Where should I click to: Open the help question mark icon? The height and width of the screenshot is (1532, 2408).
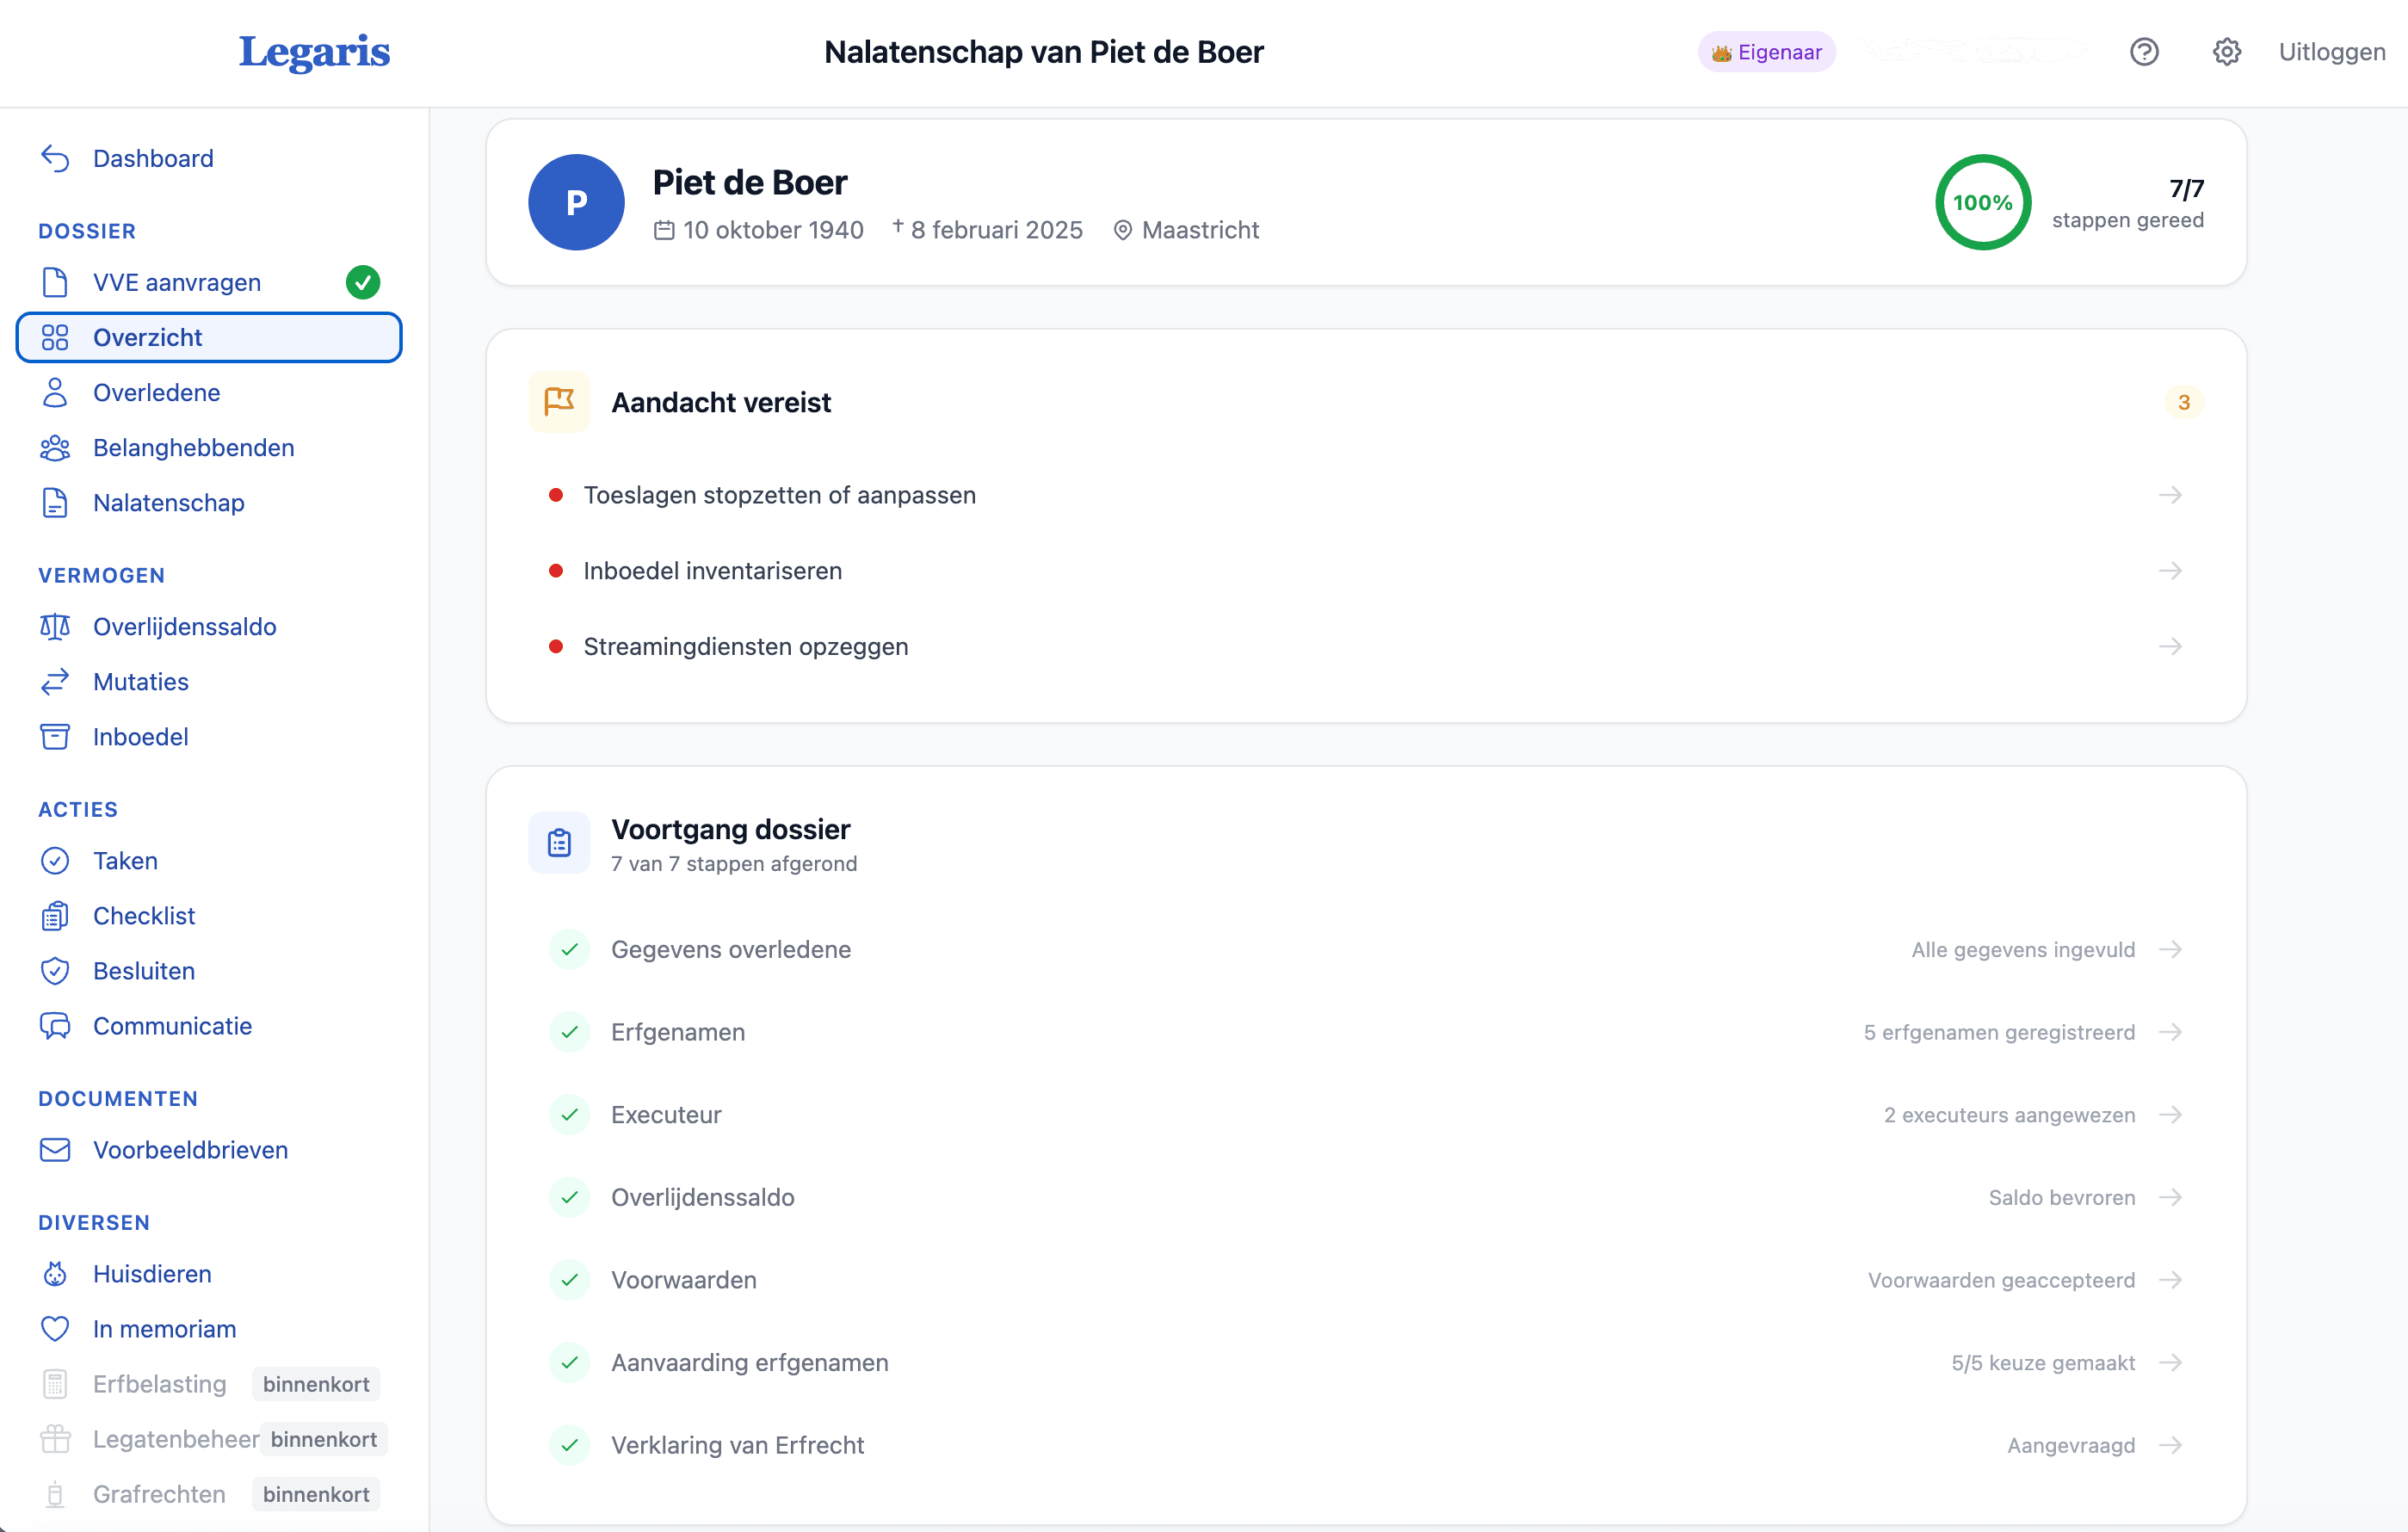[x=2143, y=51]
